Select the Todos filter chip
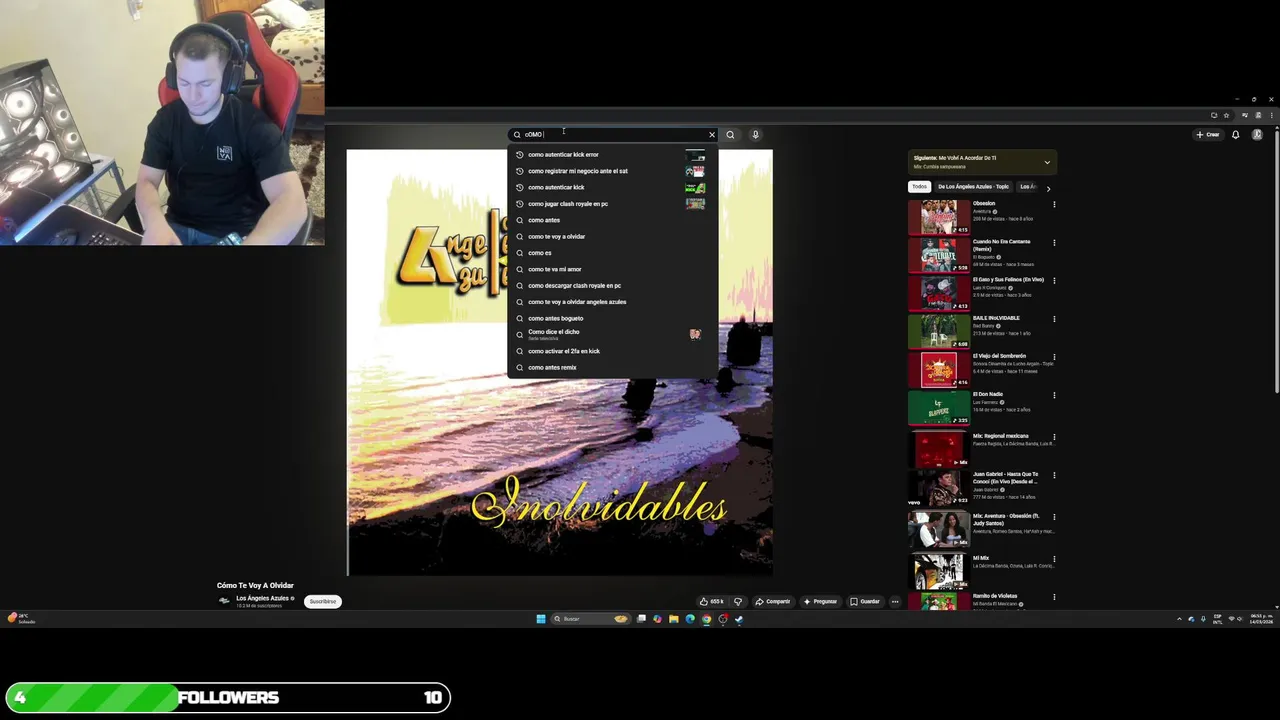 (x=919, y=187)
